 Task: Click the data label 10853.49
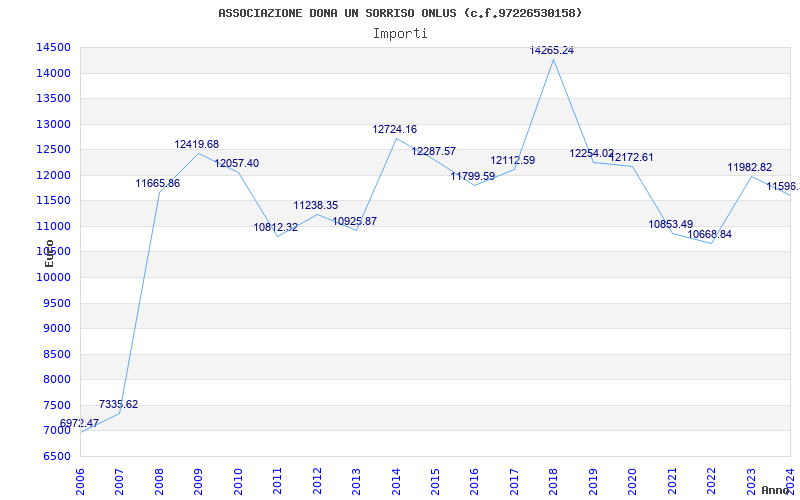click(x=671, y=224)
